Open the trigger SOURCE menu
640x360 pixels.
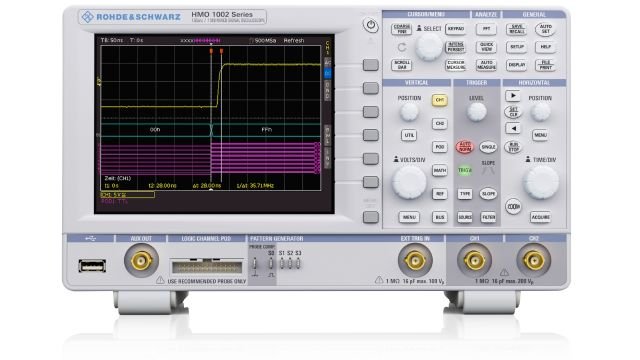(x=464, y=218)
